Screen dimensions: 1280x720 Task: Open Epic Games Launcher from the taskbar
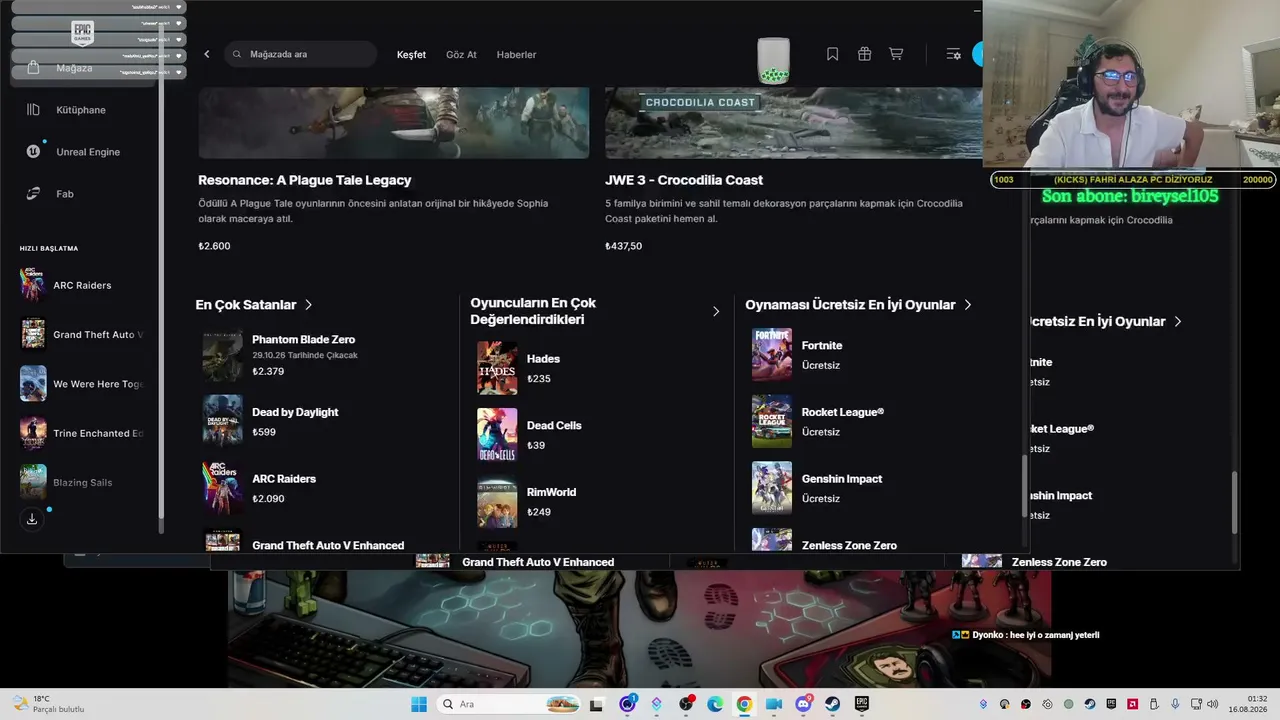click(861, 704)
